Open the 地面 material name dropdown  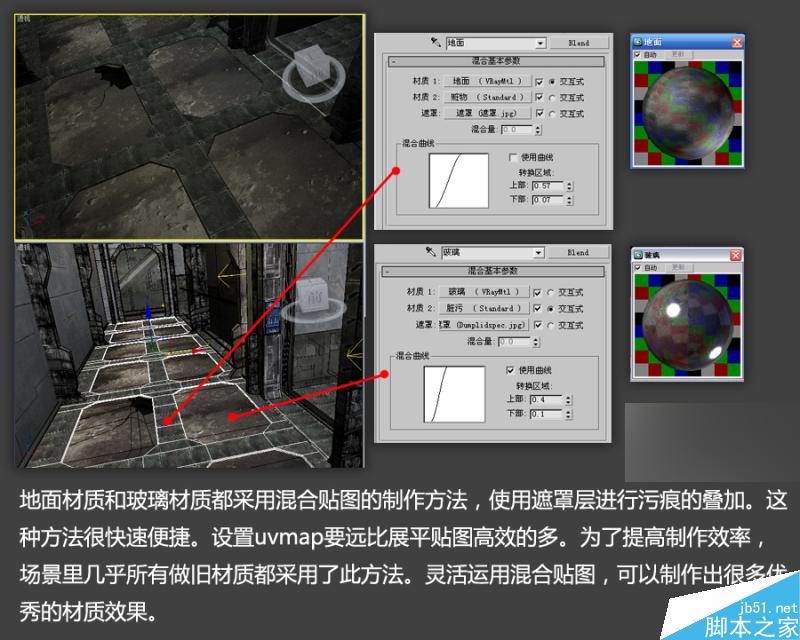[x=540, y=43]
